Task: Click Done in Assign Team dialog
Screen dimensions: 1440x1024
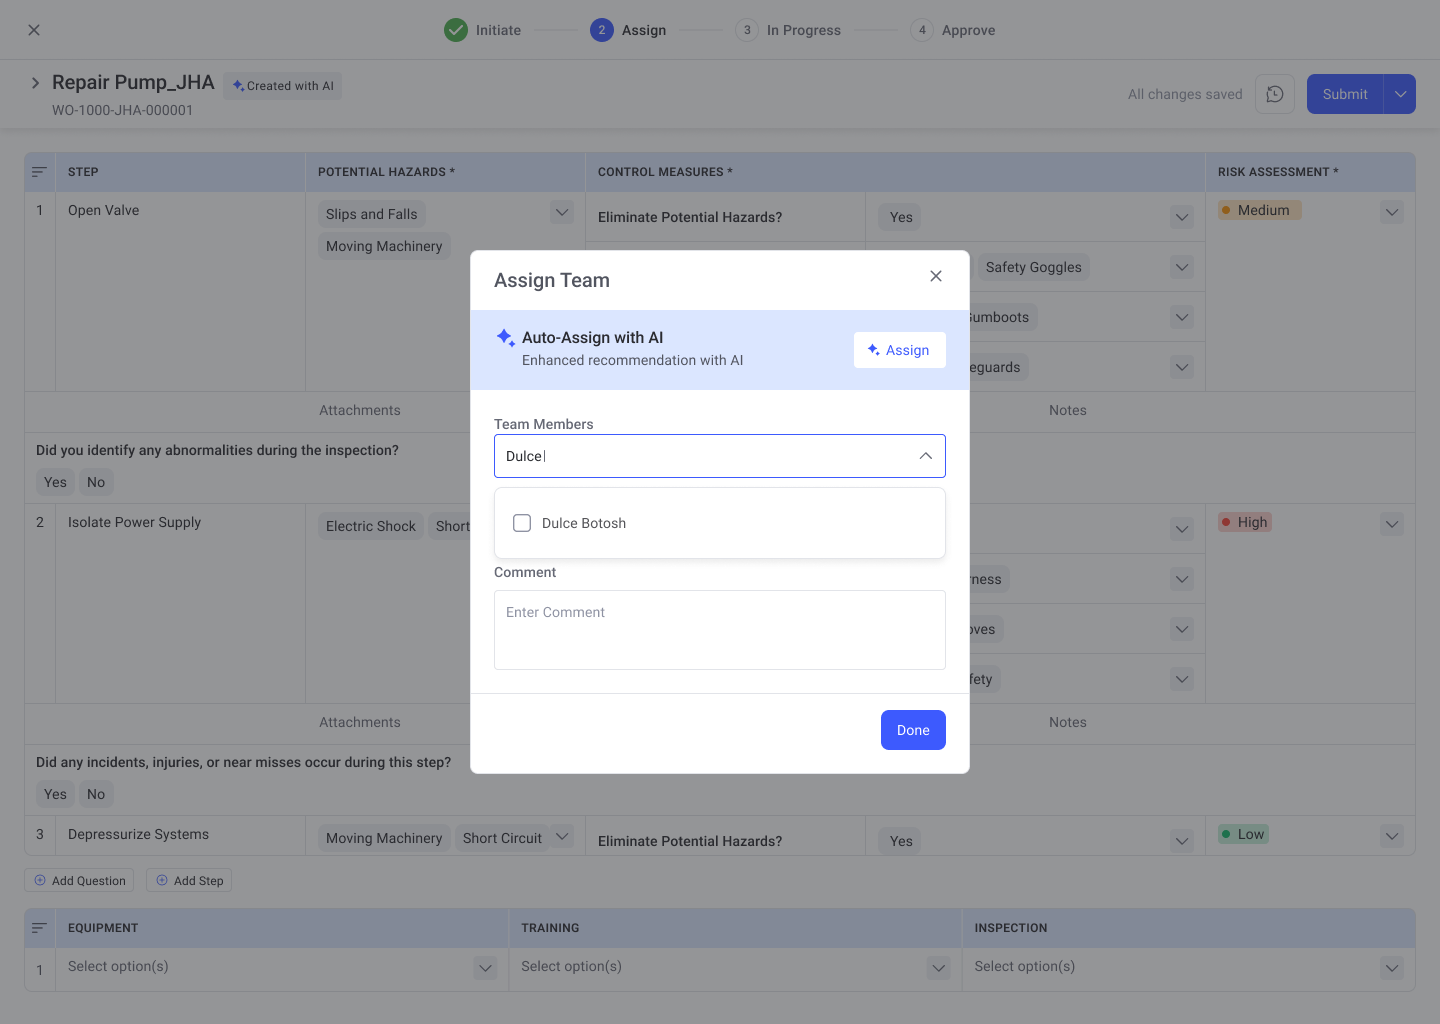Action: 913,730
